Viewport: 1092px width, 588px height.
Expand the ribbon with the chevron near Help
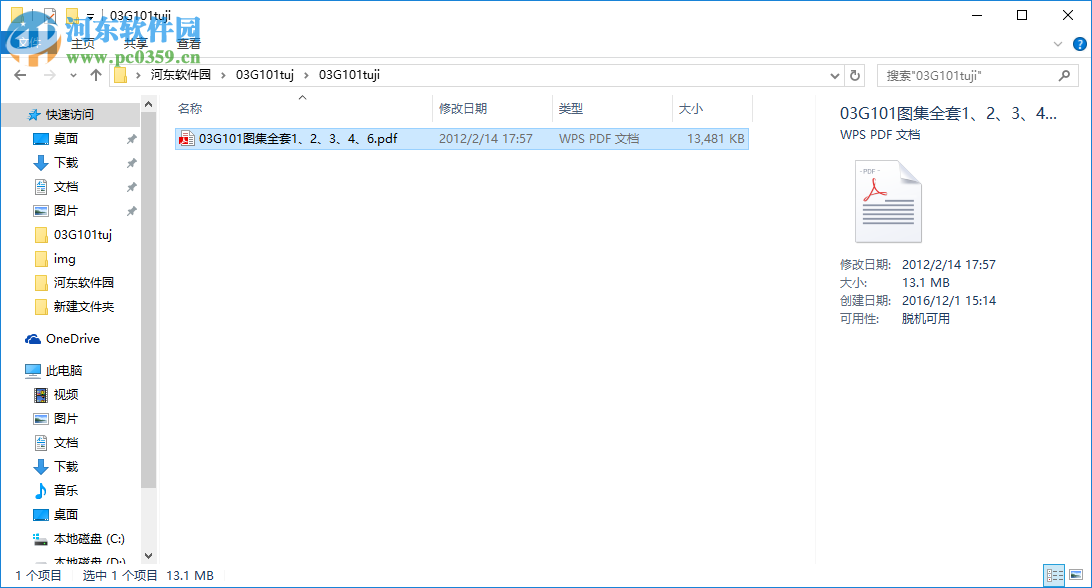1057,44
